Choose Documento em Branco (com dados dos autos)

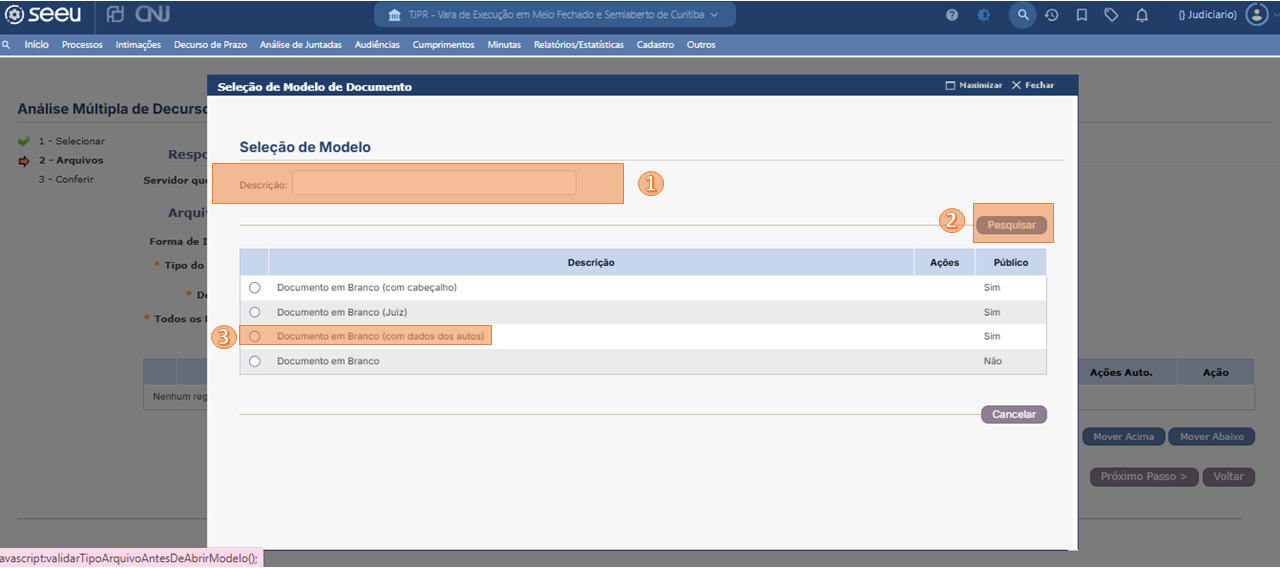tap(255, 337)
